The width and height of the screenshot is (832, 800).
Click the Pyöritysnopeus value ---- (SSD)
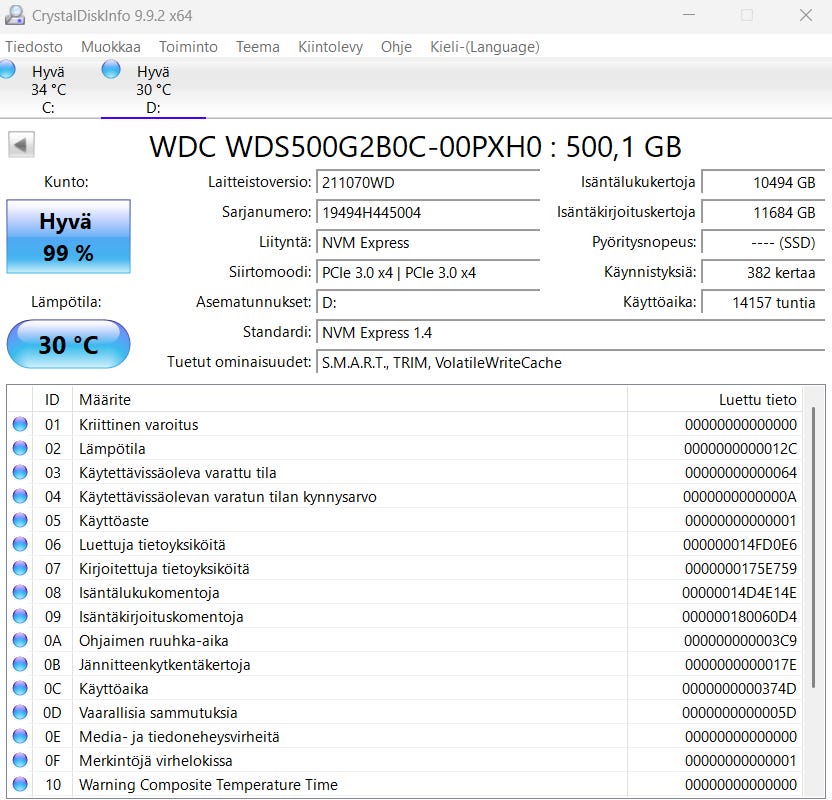coord(763,242)
